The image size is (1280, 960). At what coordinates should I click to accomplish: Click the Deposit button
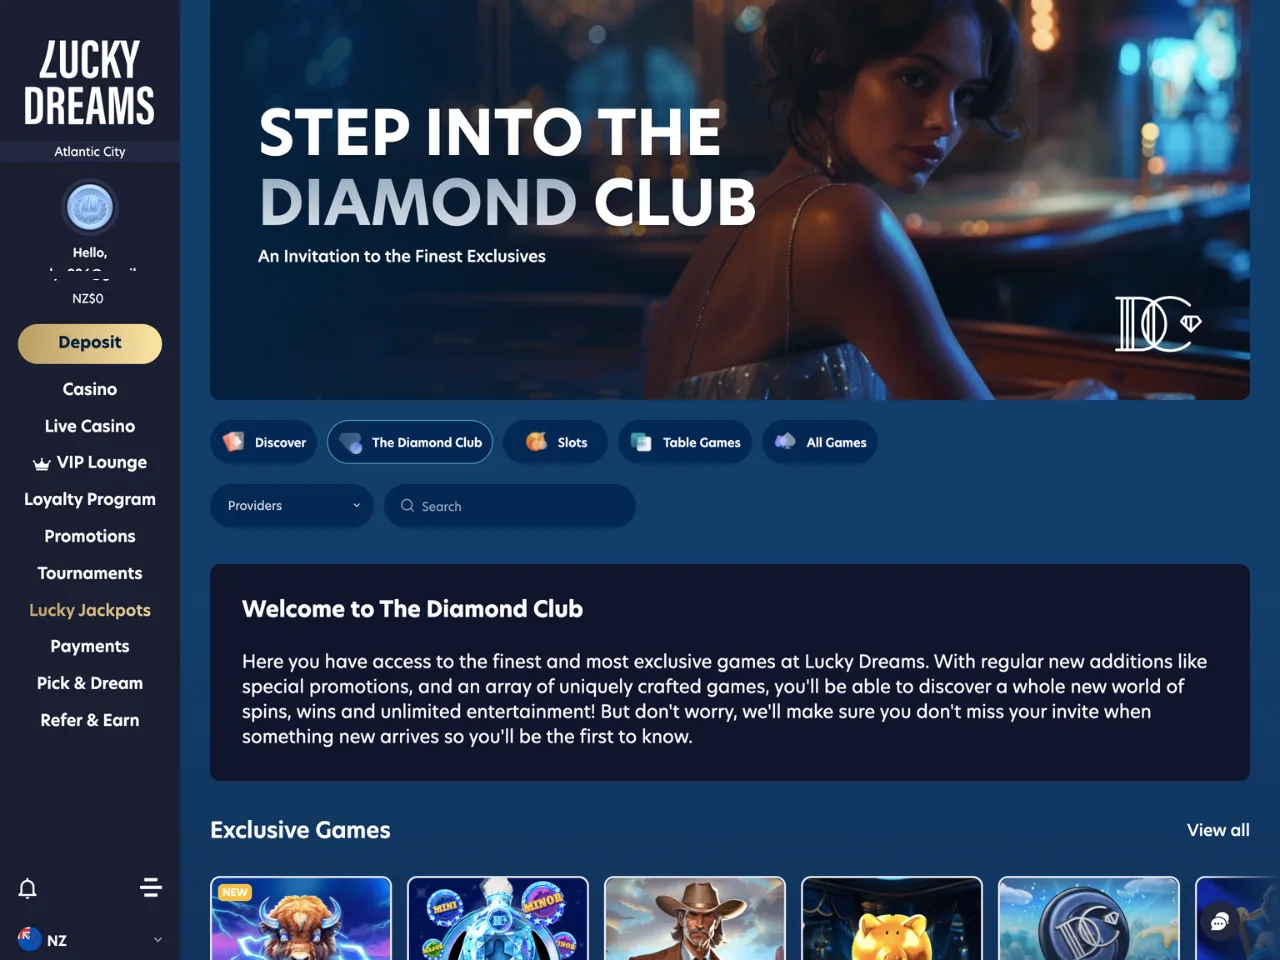coord(90,343)
